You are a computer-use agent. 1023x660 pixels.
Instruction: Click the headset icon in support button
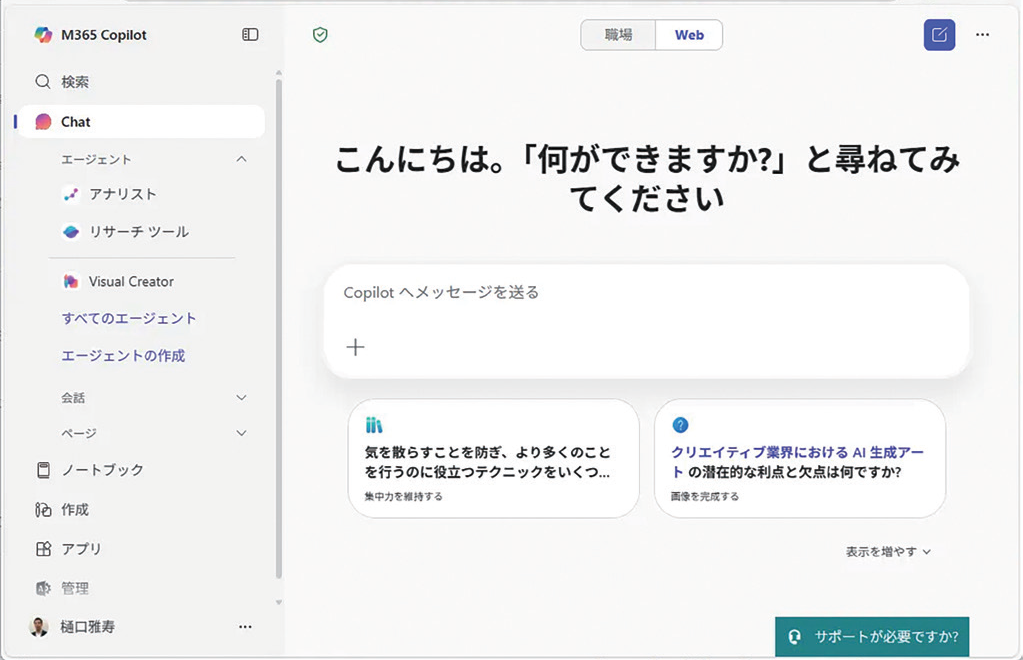point(794,637)
